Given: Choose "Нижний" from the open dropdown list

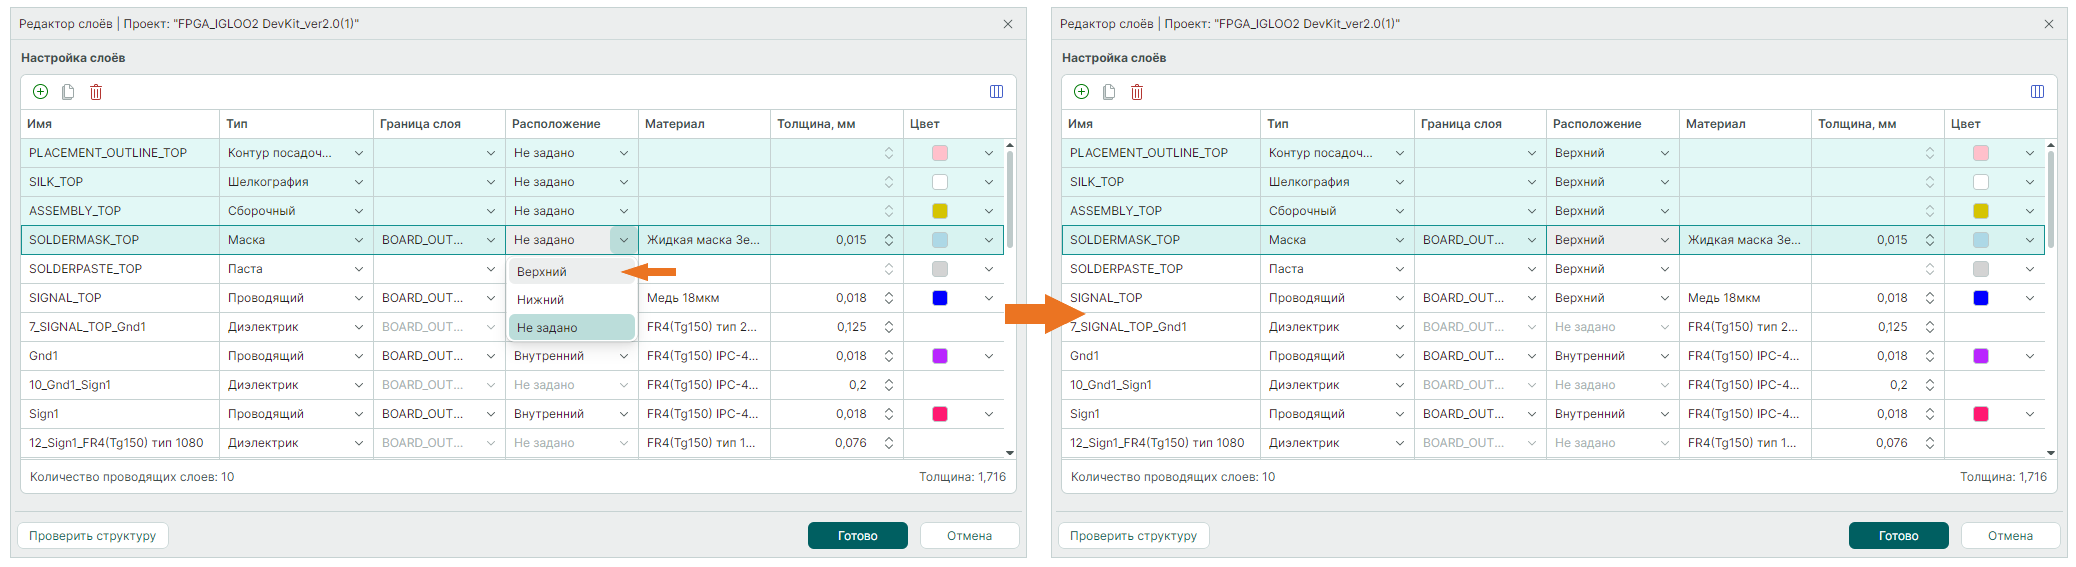Looking at the screenshot, I should point(541,300).
